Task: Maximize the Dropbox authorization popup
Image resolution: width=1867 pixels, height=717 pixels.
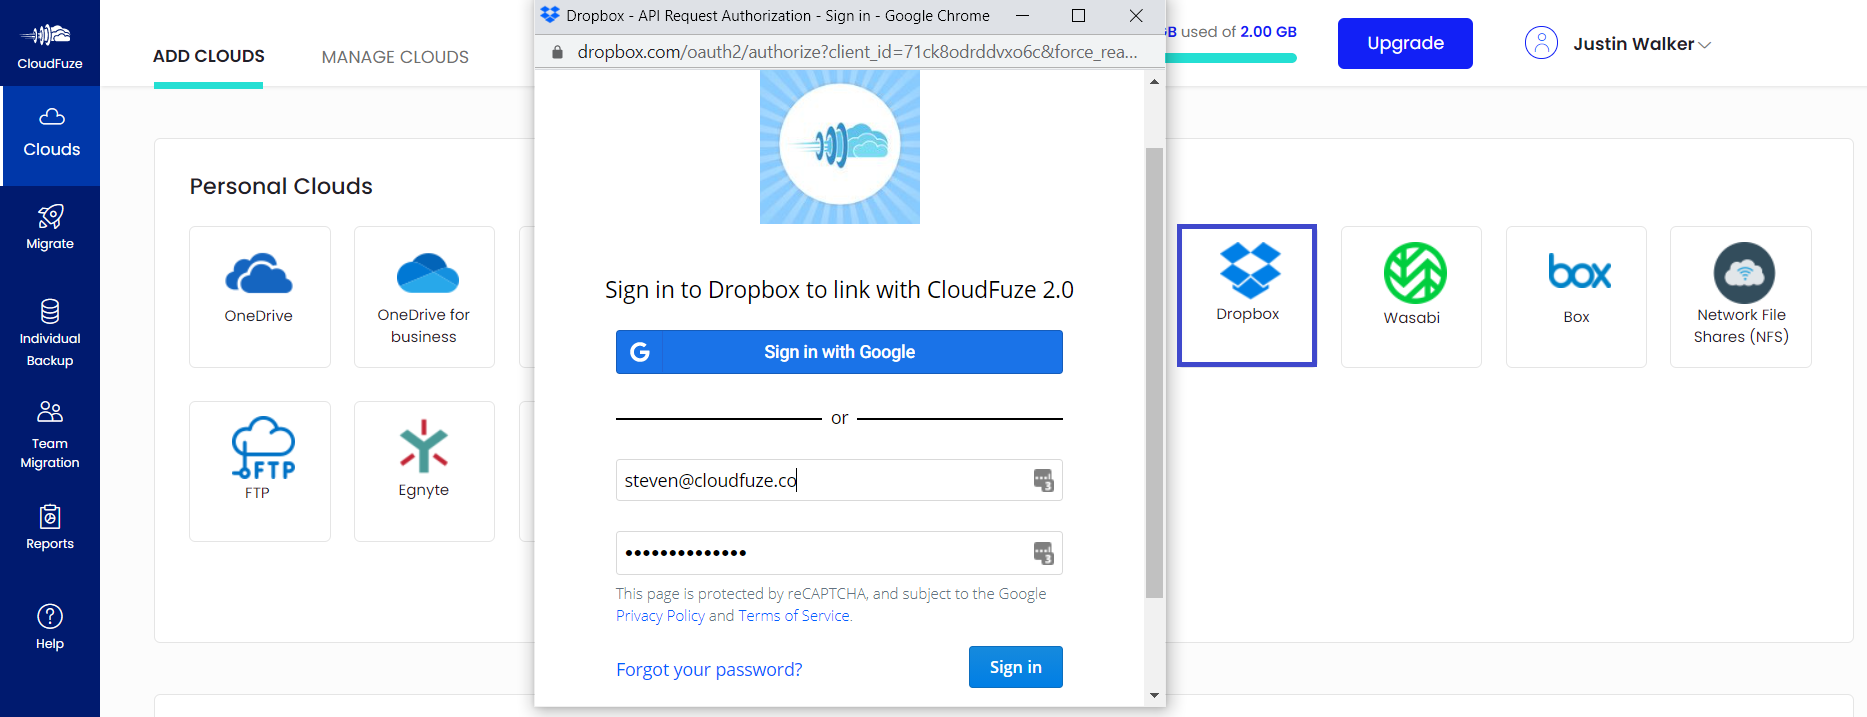Action: 1078,15
